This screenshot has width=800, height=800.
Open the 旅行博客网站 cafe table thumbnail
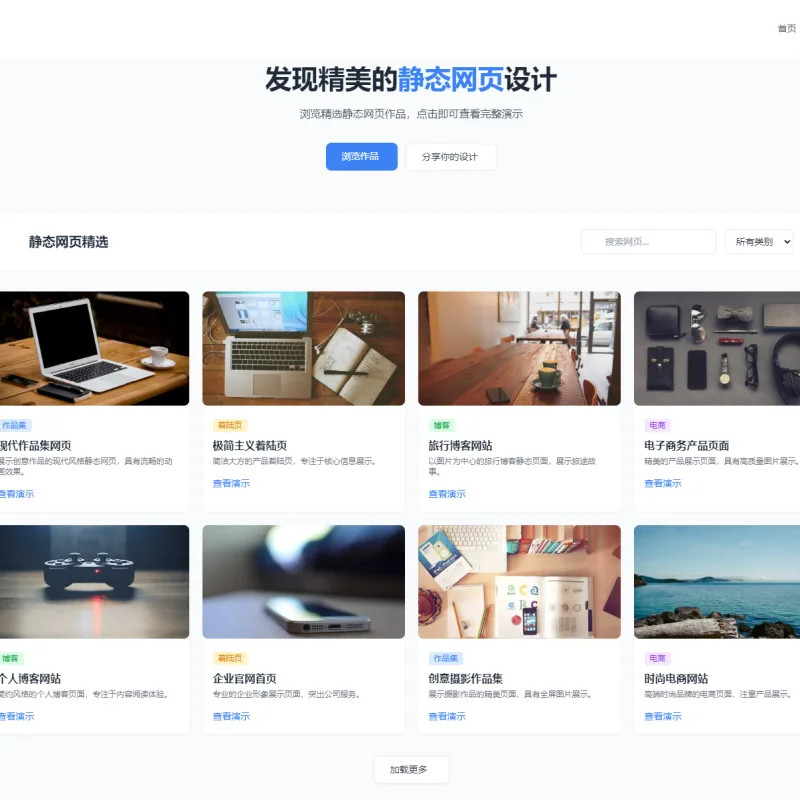point(519,348)
